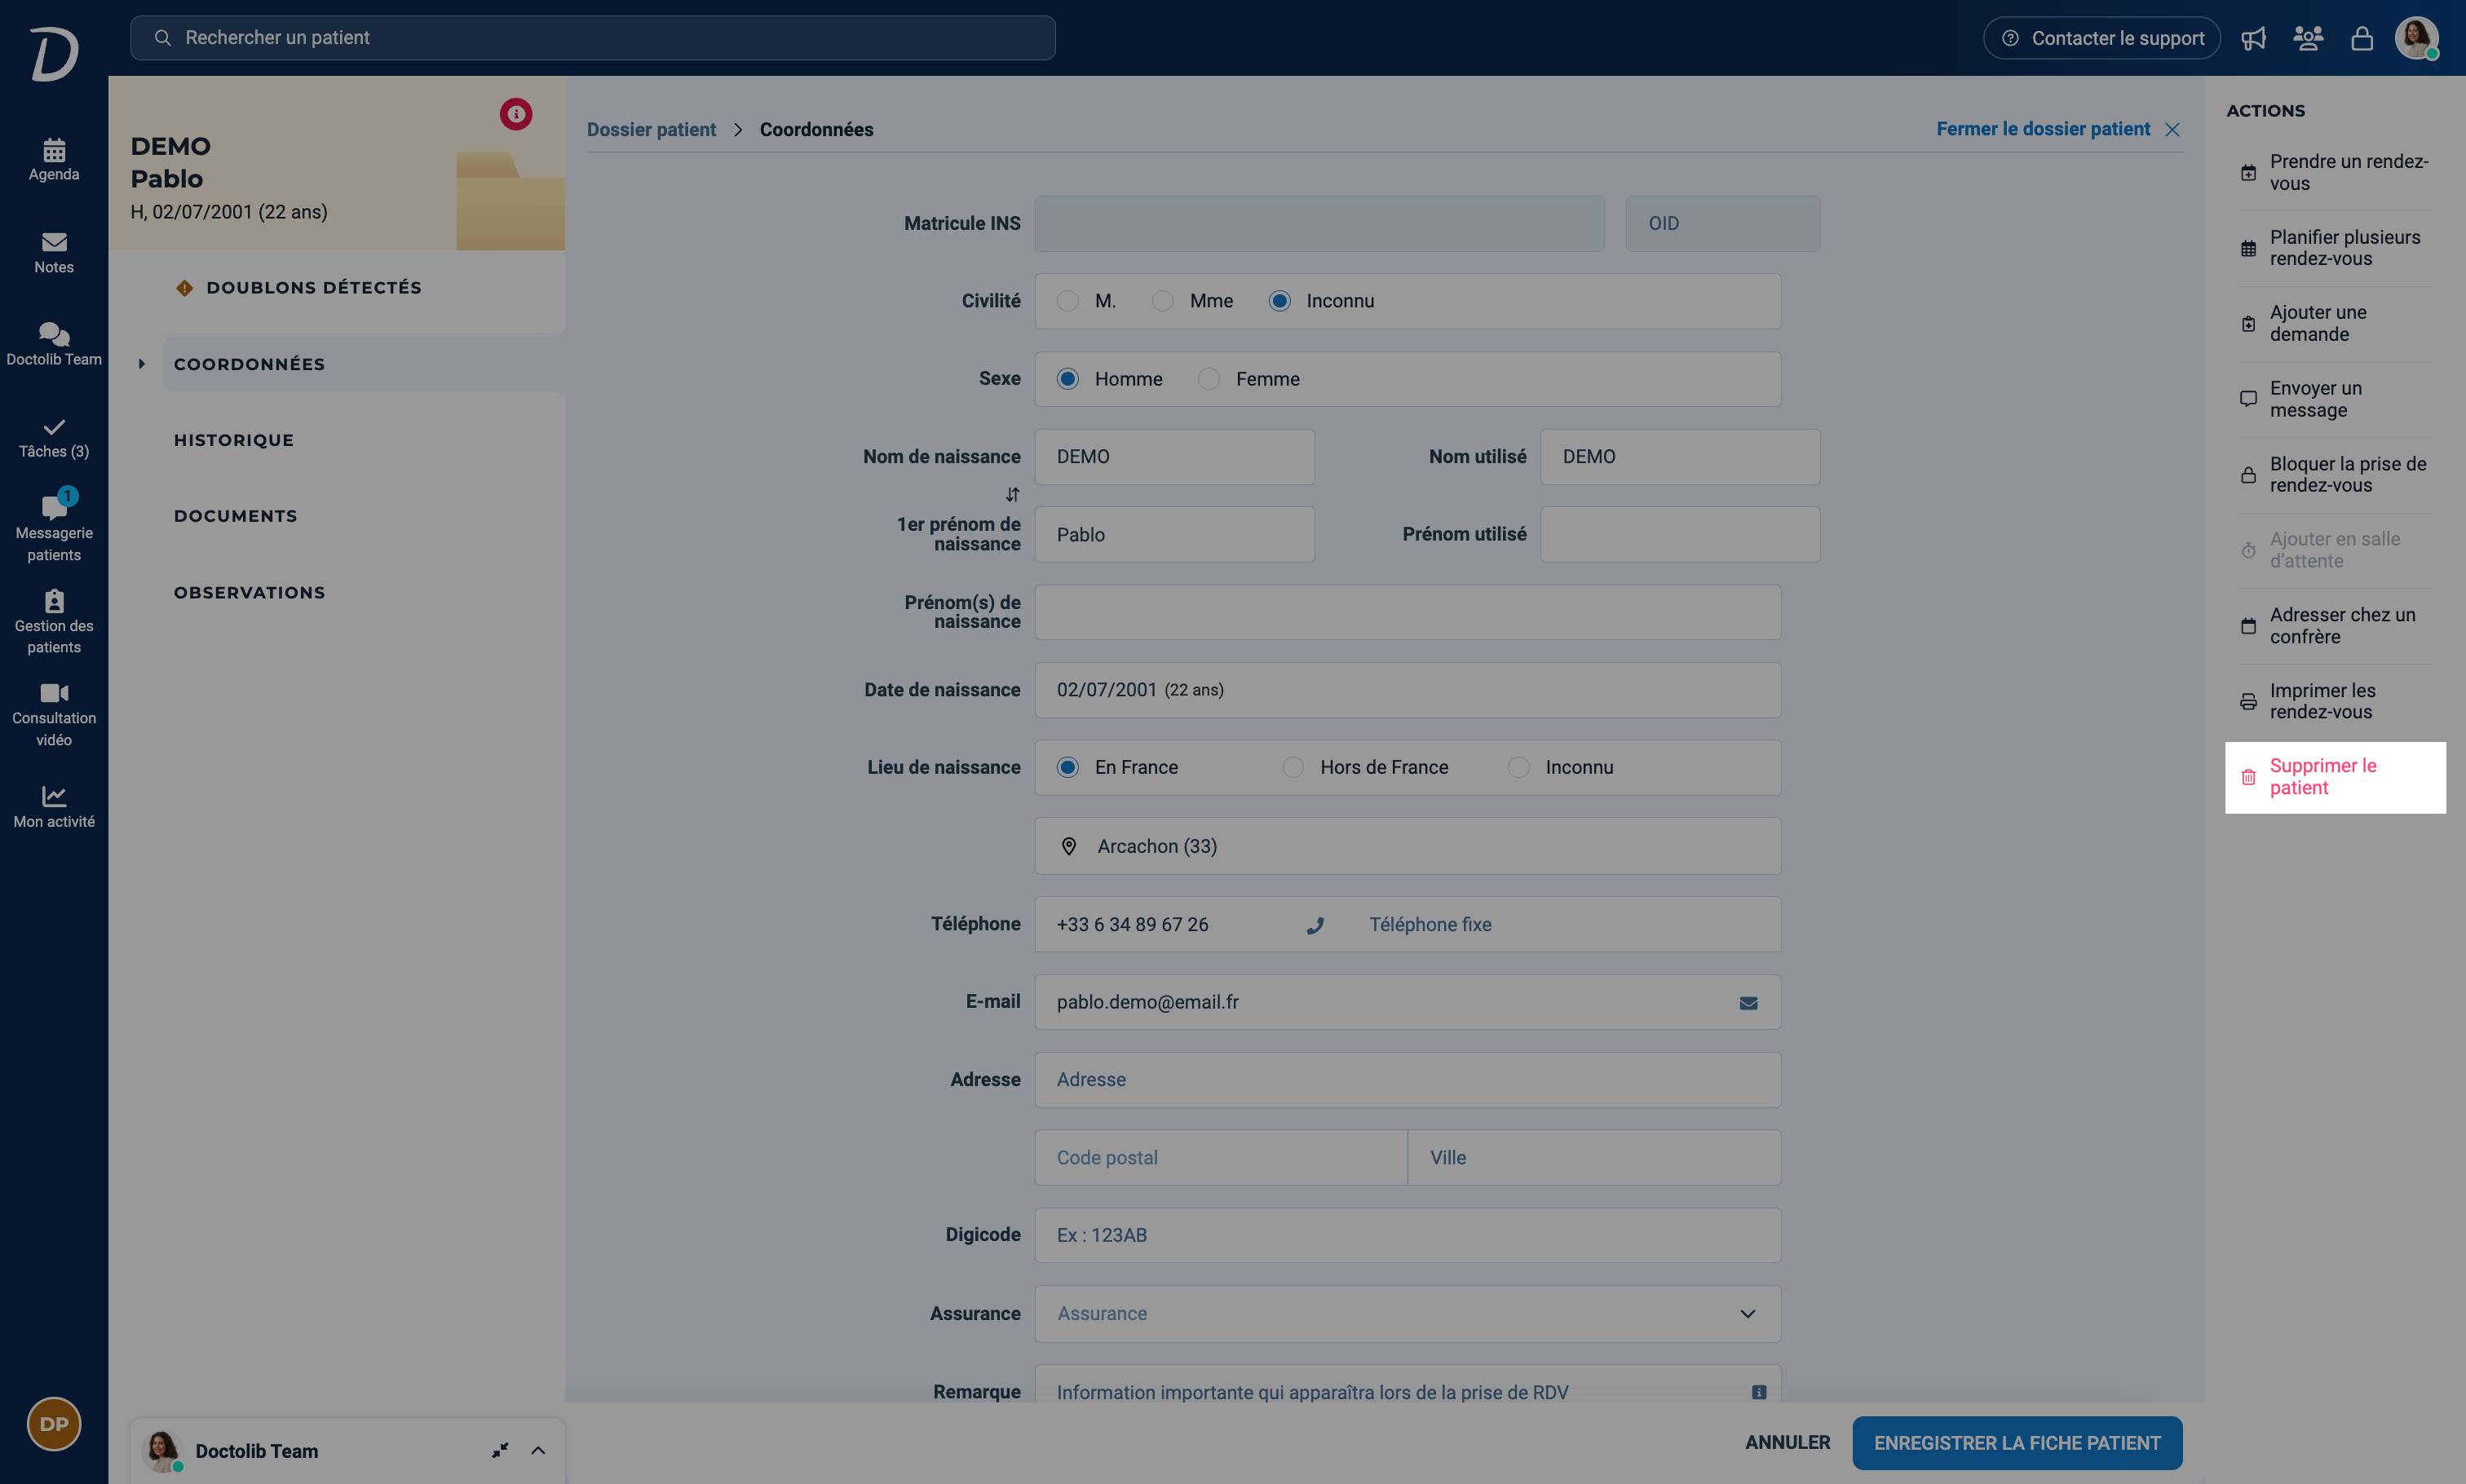The height and width of the screenshot is (1484, 2466).
Task: Click the phone call icon
Action: pyautogui.click(x=1315, y=926)
